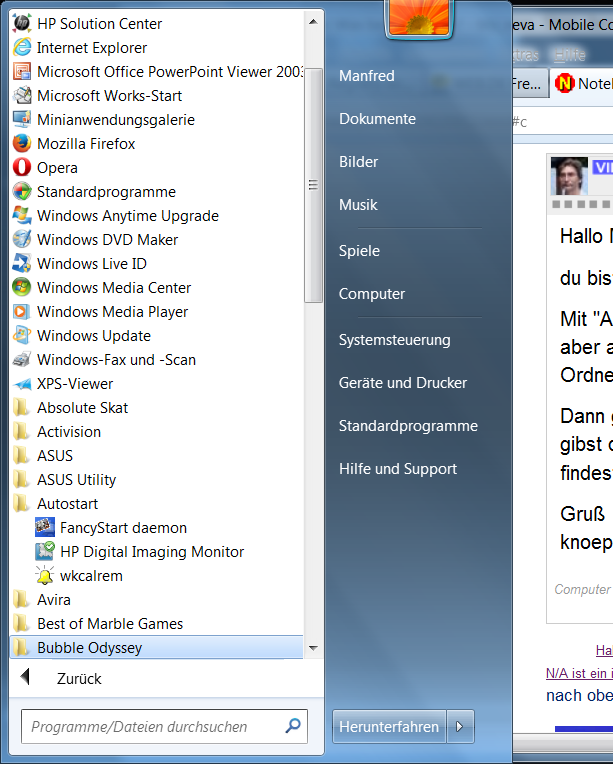Image resolution: width=613 pixels, height=764 pixels.
Task: Open Windows DVD Maker icon
Action: (22, 239)
